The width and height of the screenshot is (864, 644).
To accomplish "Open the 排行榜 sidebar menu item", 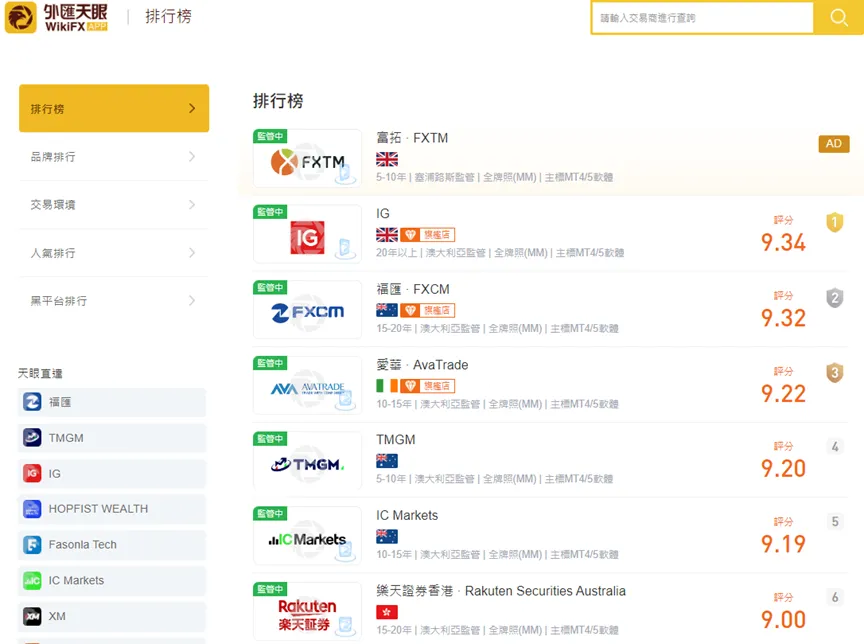I will [114, 108].
